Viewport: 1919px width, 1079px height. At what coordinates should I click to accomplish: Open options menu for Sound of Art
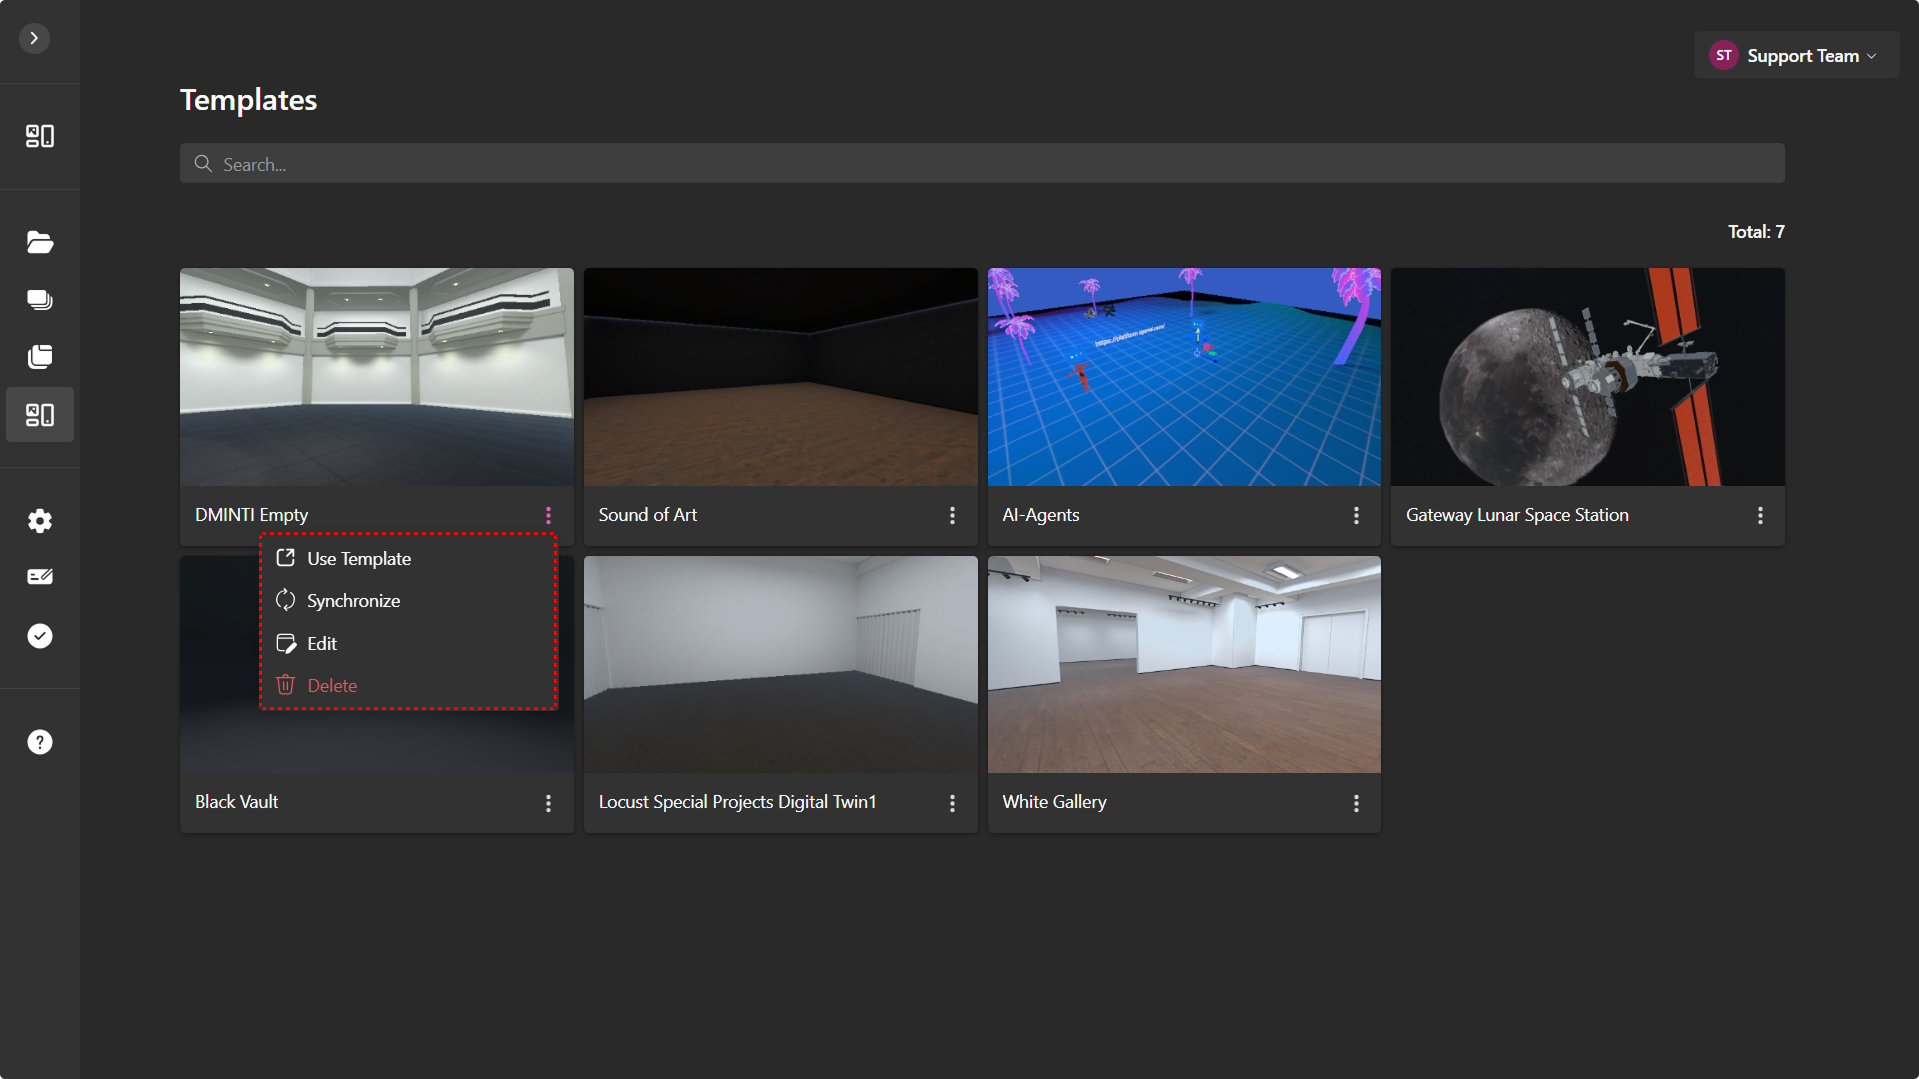point(952,515)
